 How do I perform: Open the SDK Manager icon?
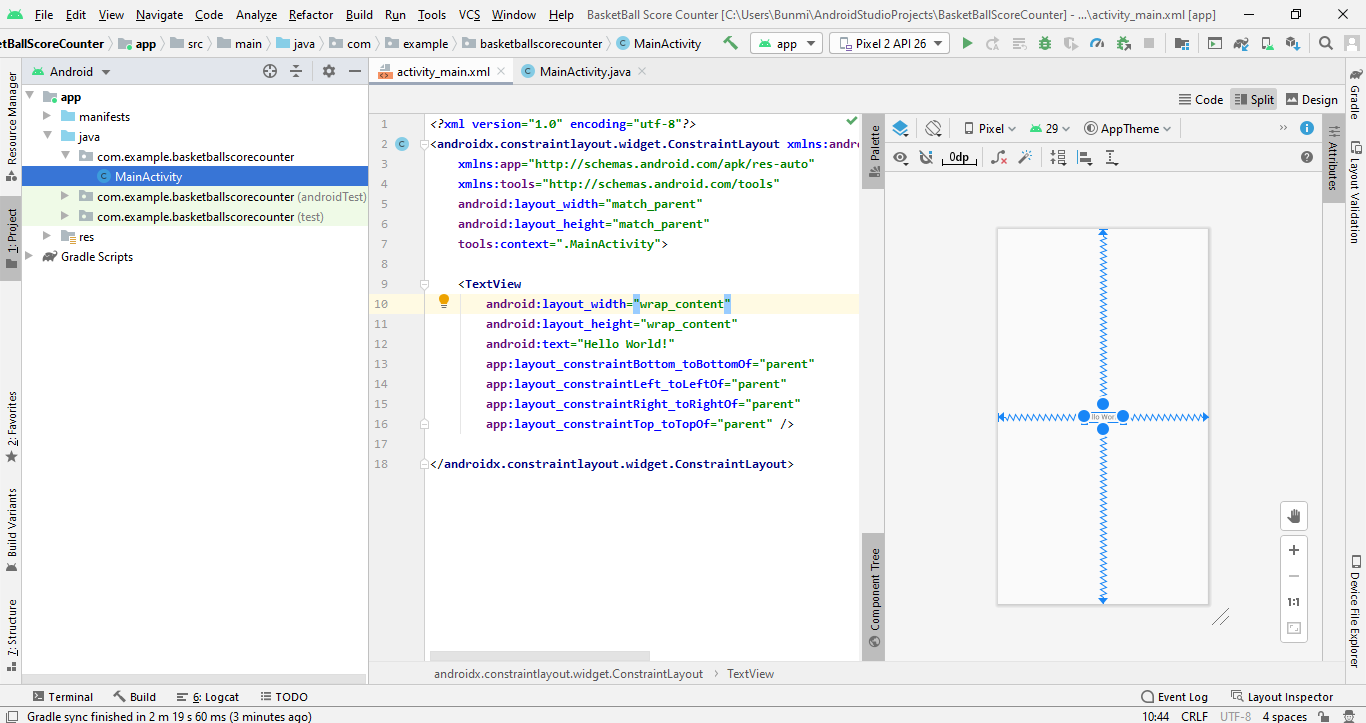1293,43
